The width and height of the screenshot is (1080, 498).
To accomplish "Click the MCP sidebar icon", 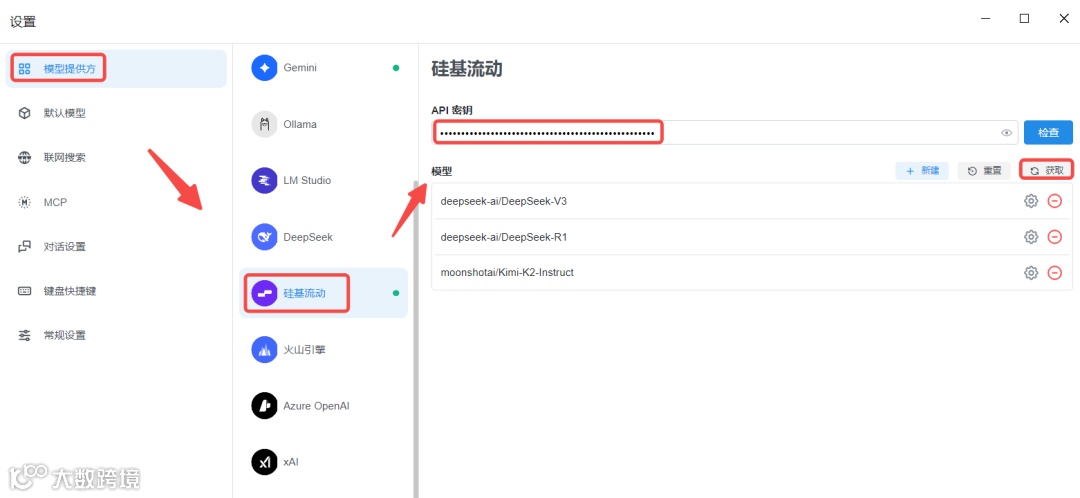I will [x=25, y=203].
